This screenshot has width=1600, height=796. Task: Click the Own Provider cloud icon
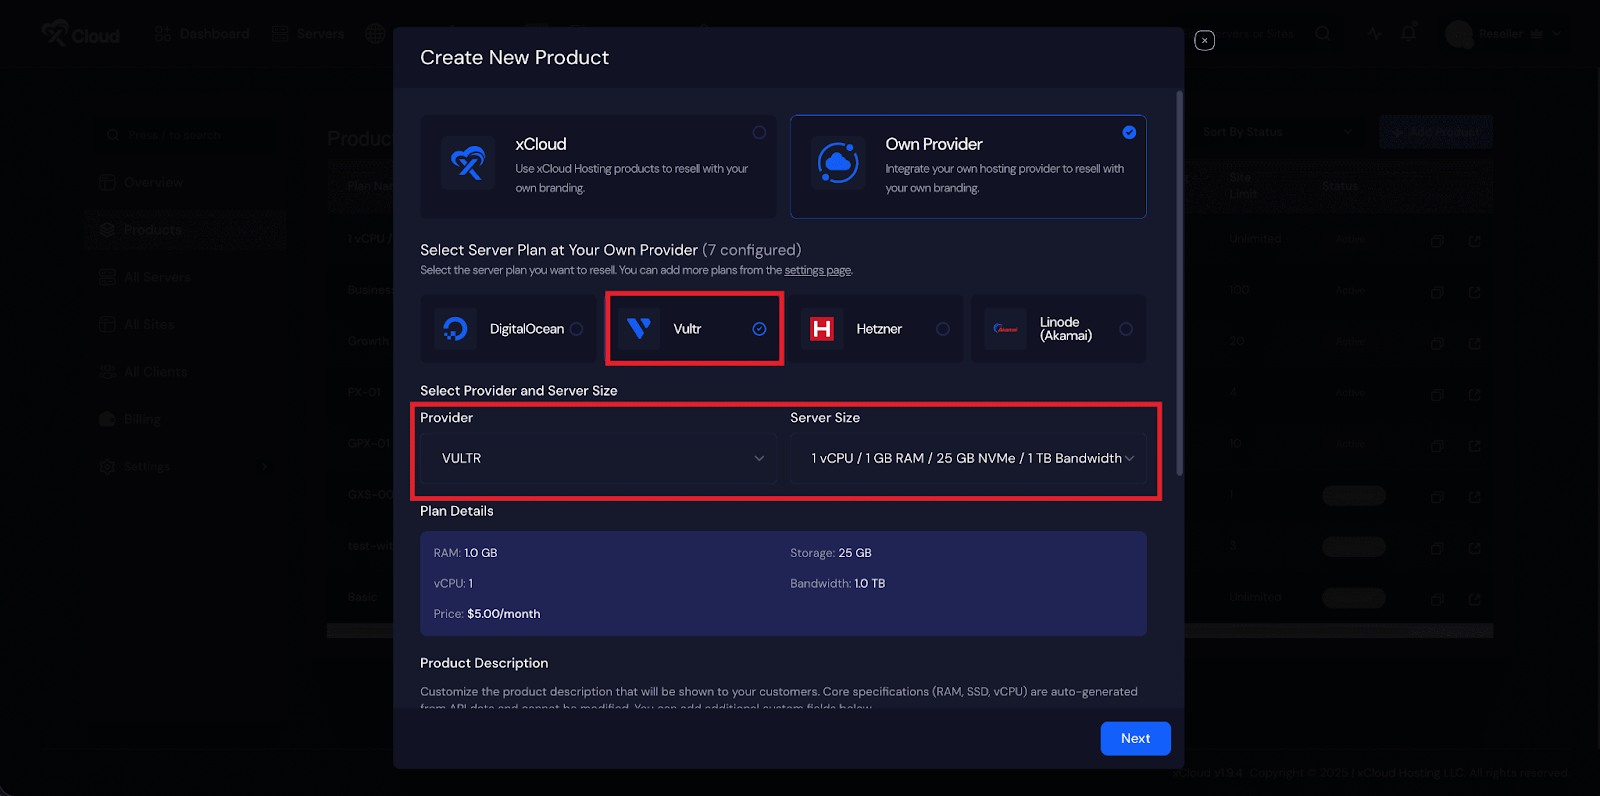point(838,163)
